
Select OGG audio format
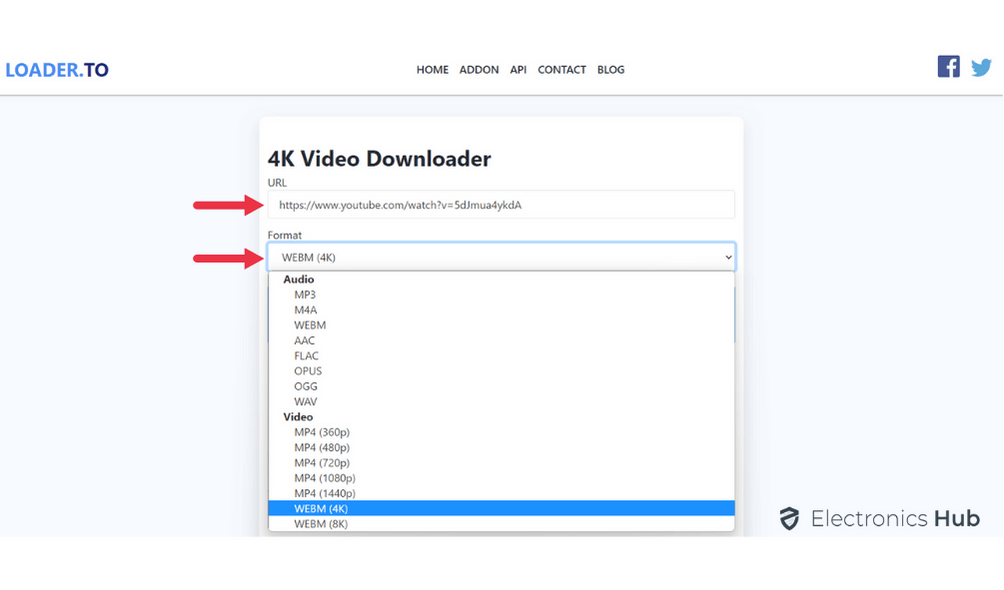point(501,386)
